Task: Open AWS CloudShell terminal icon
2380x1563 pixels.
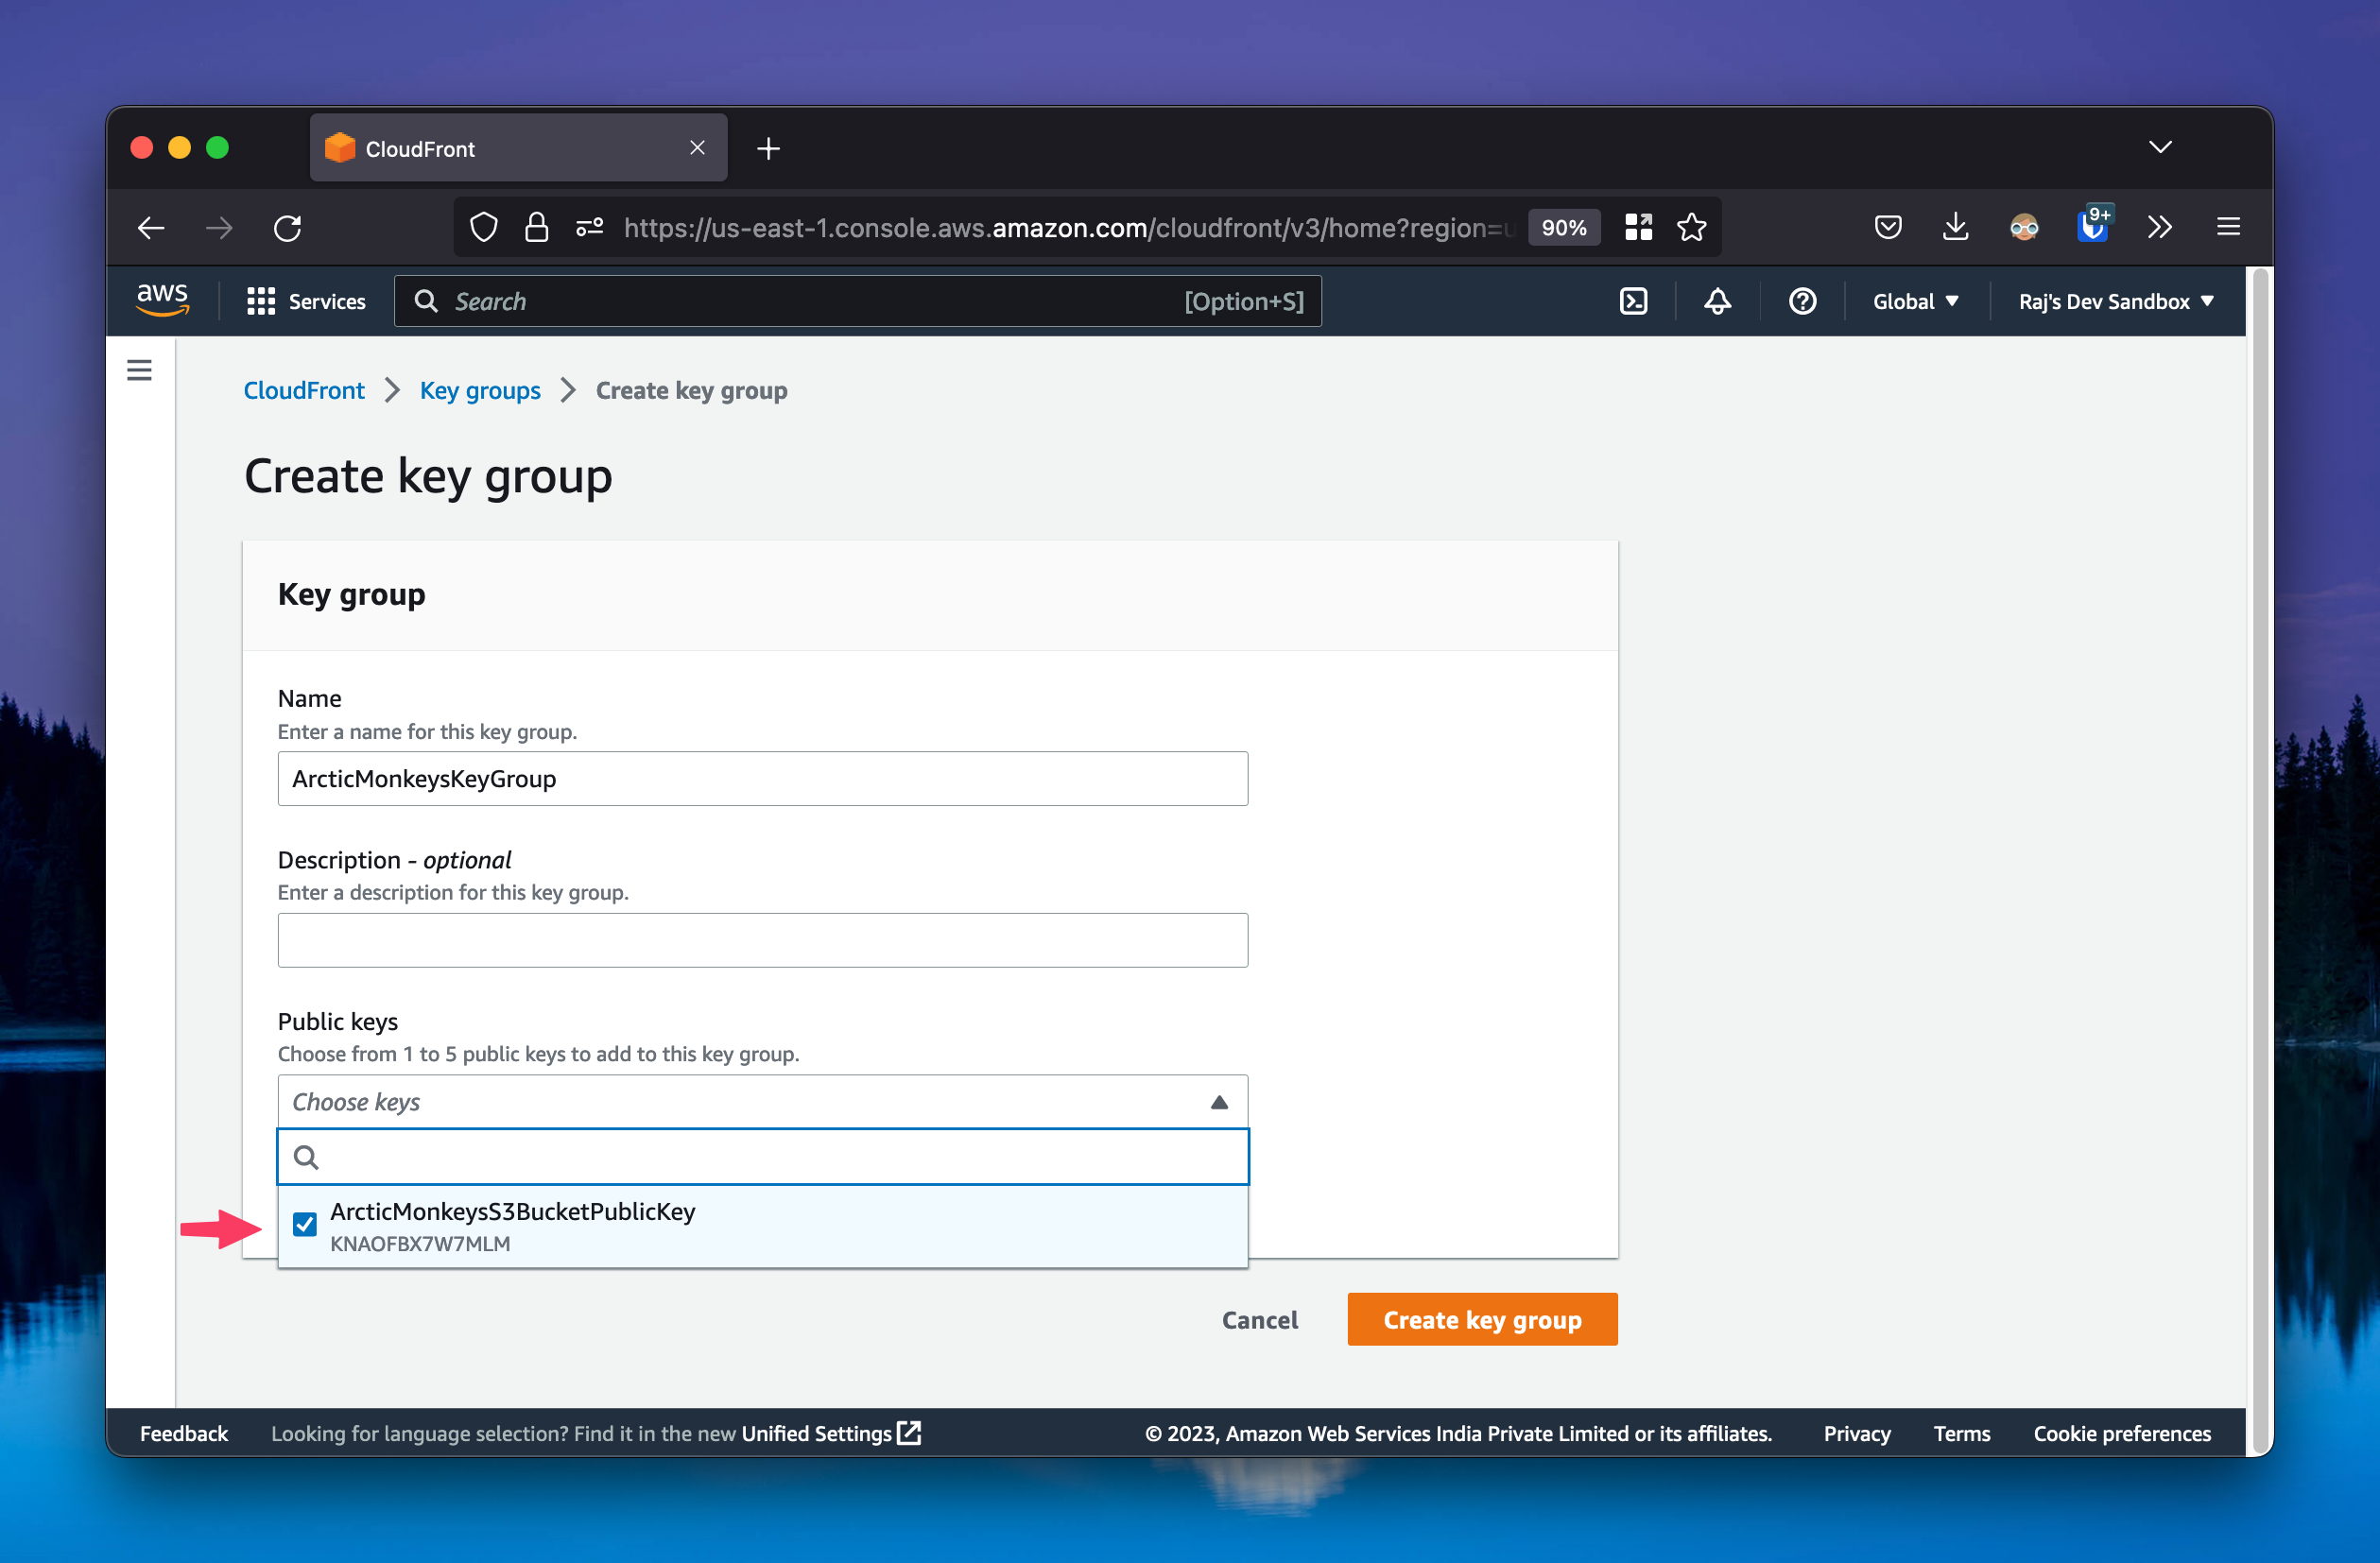Action: pos(1633,301)
